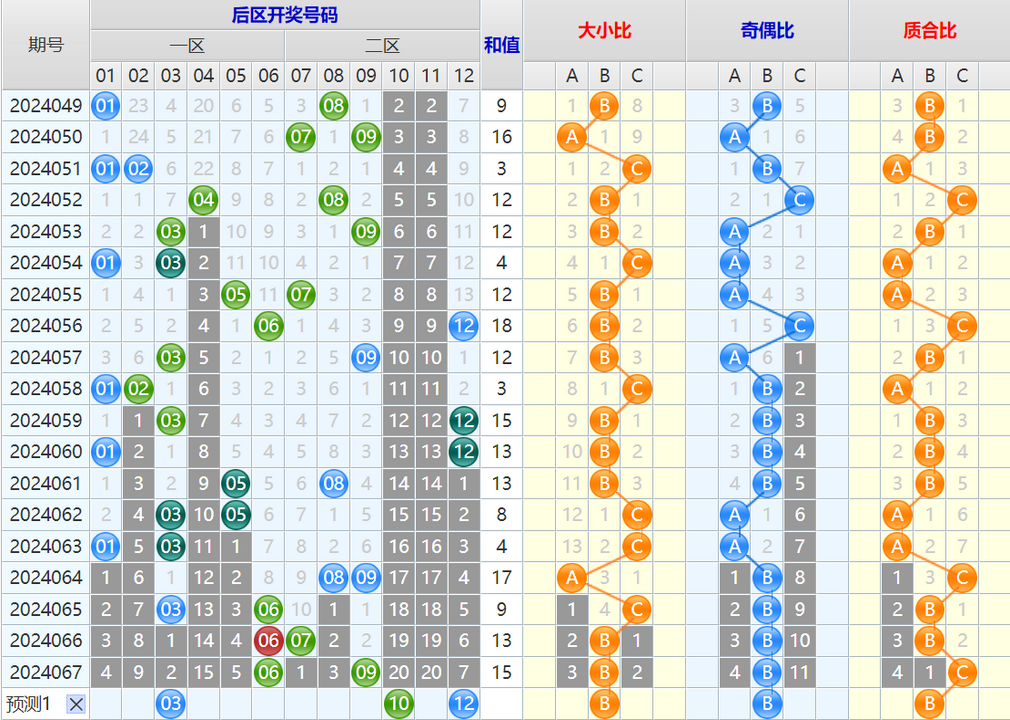1010x720 pixels.
Task: Toggle 质合比 B ball in 预测1 row
Action: tap(929, 704)
